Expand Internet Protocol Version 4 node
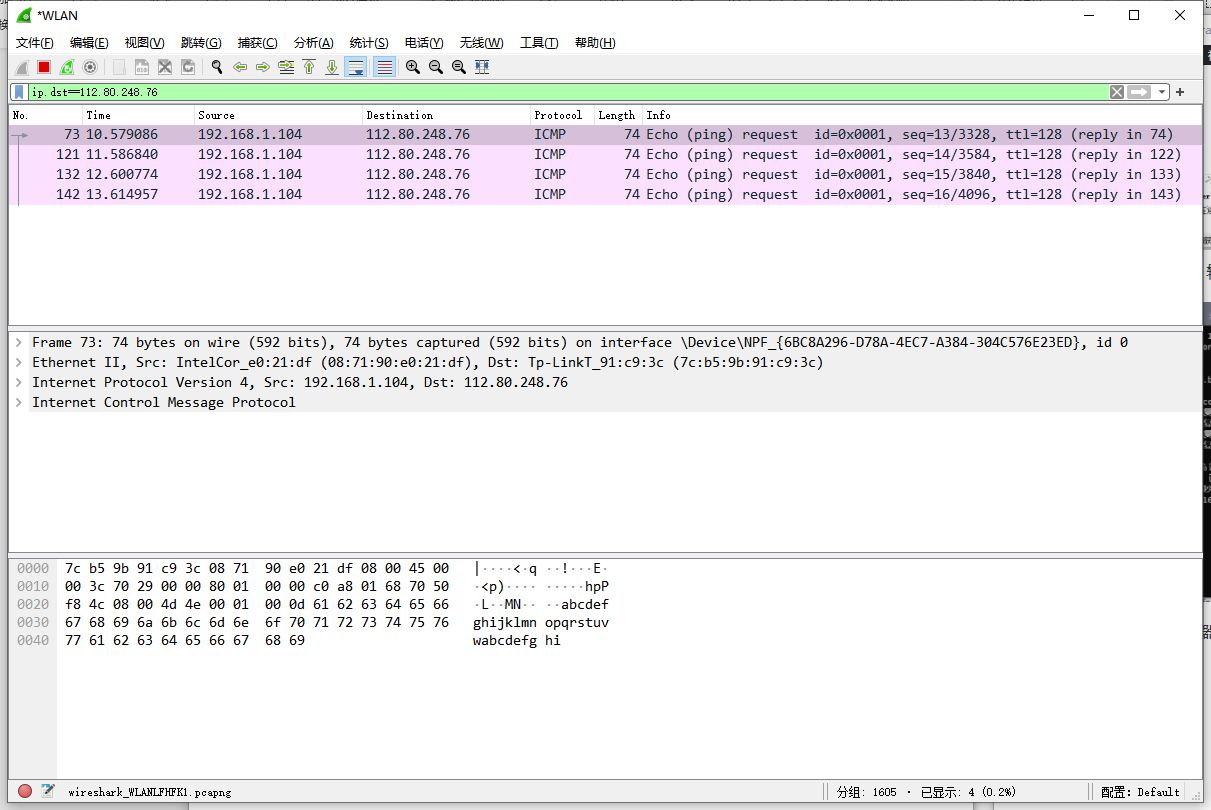 [x=19, y=382]
